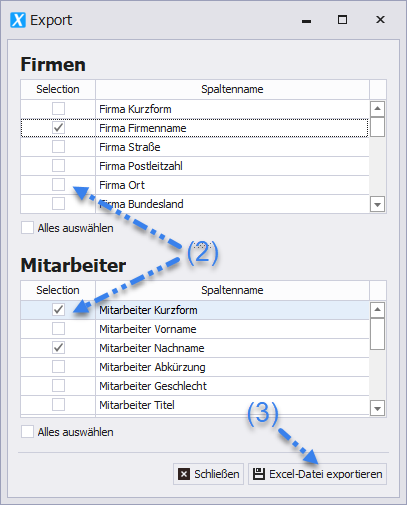This screenshot has height=505, width=407.
Task: Click the Firmen list scroll up arrow
Action: point(377,109)
